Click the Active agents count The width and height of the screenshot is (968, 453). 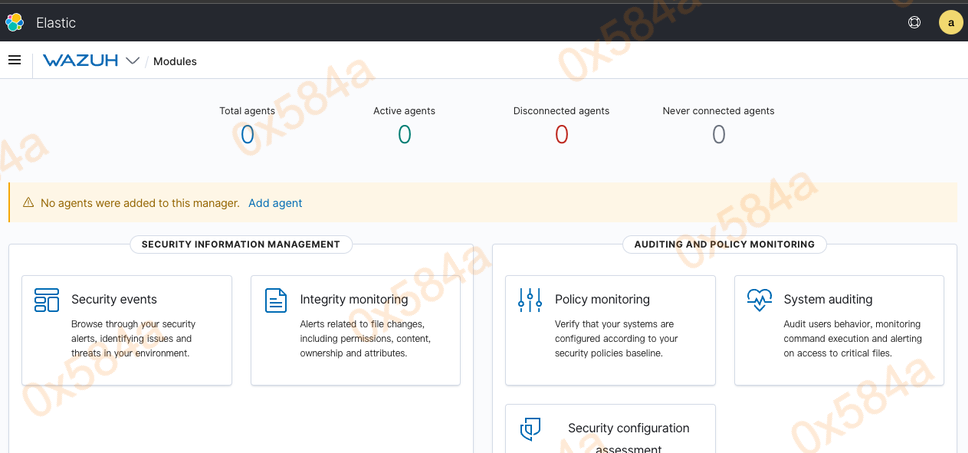[x=404, y=134]
